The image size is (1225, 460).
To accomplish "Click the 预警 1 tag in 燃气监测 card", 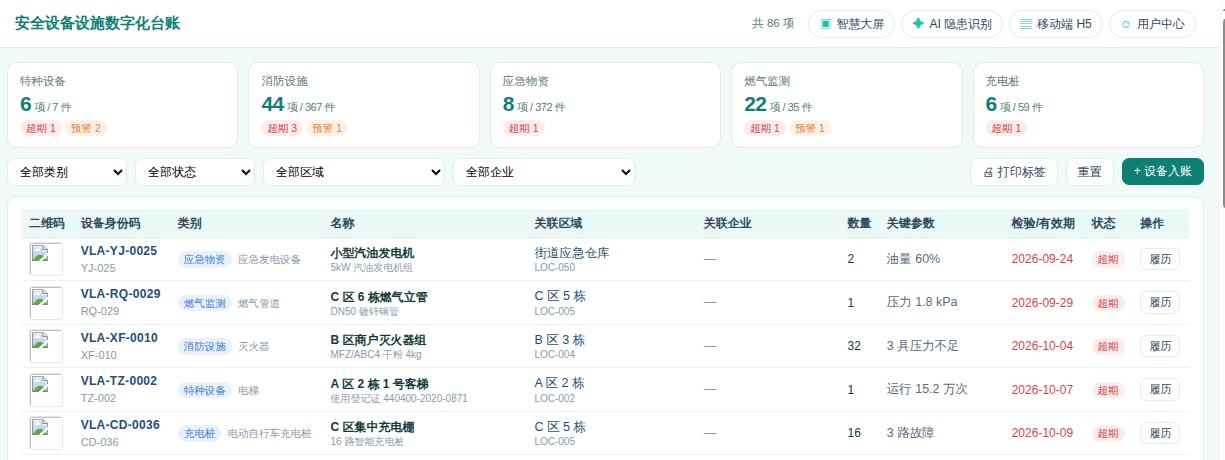I will click(x=810, y=128).
